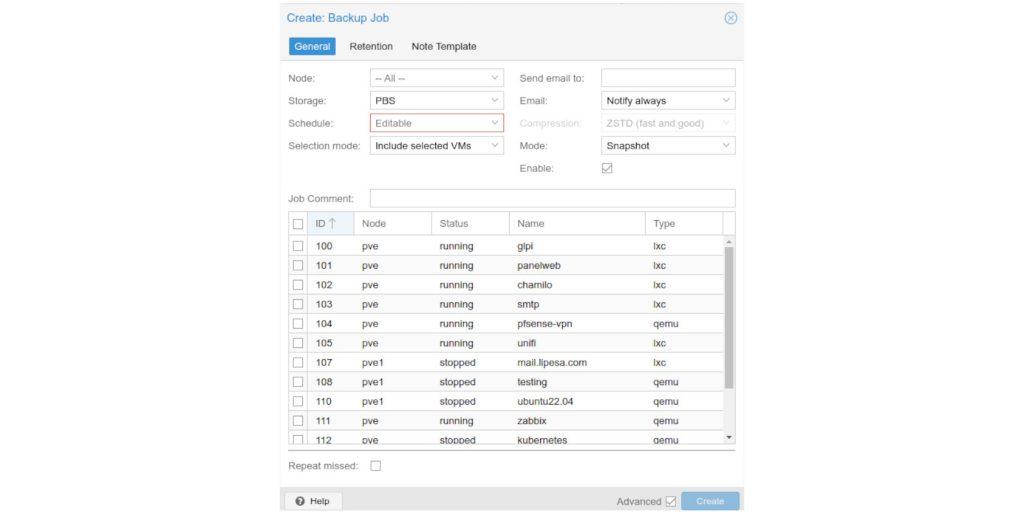Sort by the Status column header
The image size is (1024, 512).
[x=470, y=223]
